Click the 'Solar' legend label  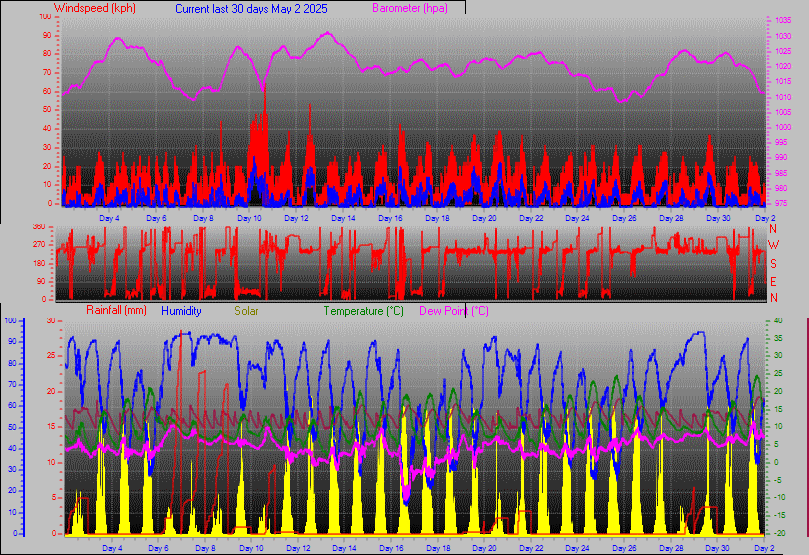(x=246, y=311)
